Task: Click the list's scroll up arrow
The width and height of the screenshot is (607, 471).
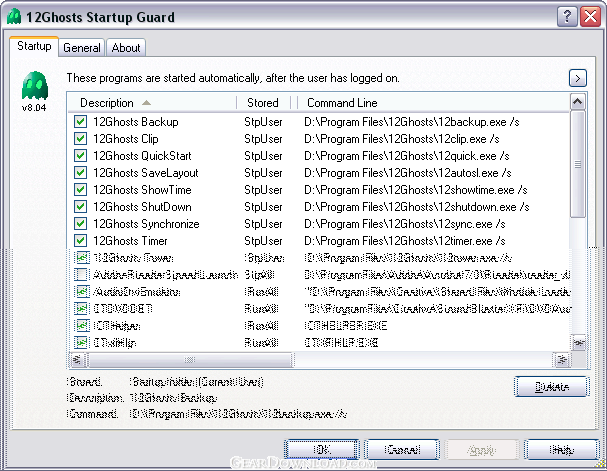Action: tap(578, 102)
